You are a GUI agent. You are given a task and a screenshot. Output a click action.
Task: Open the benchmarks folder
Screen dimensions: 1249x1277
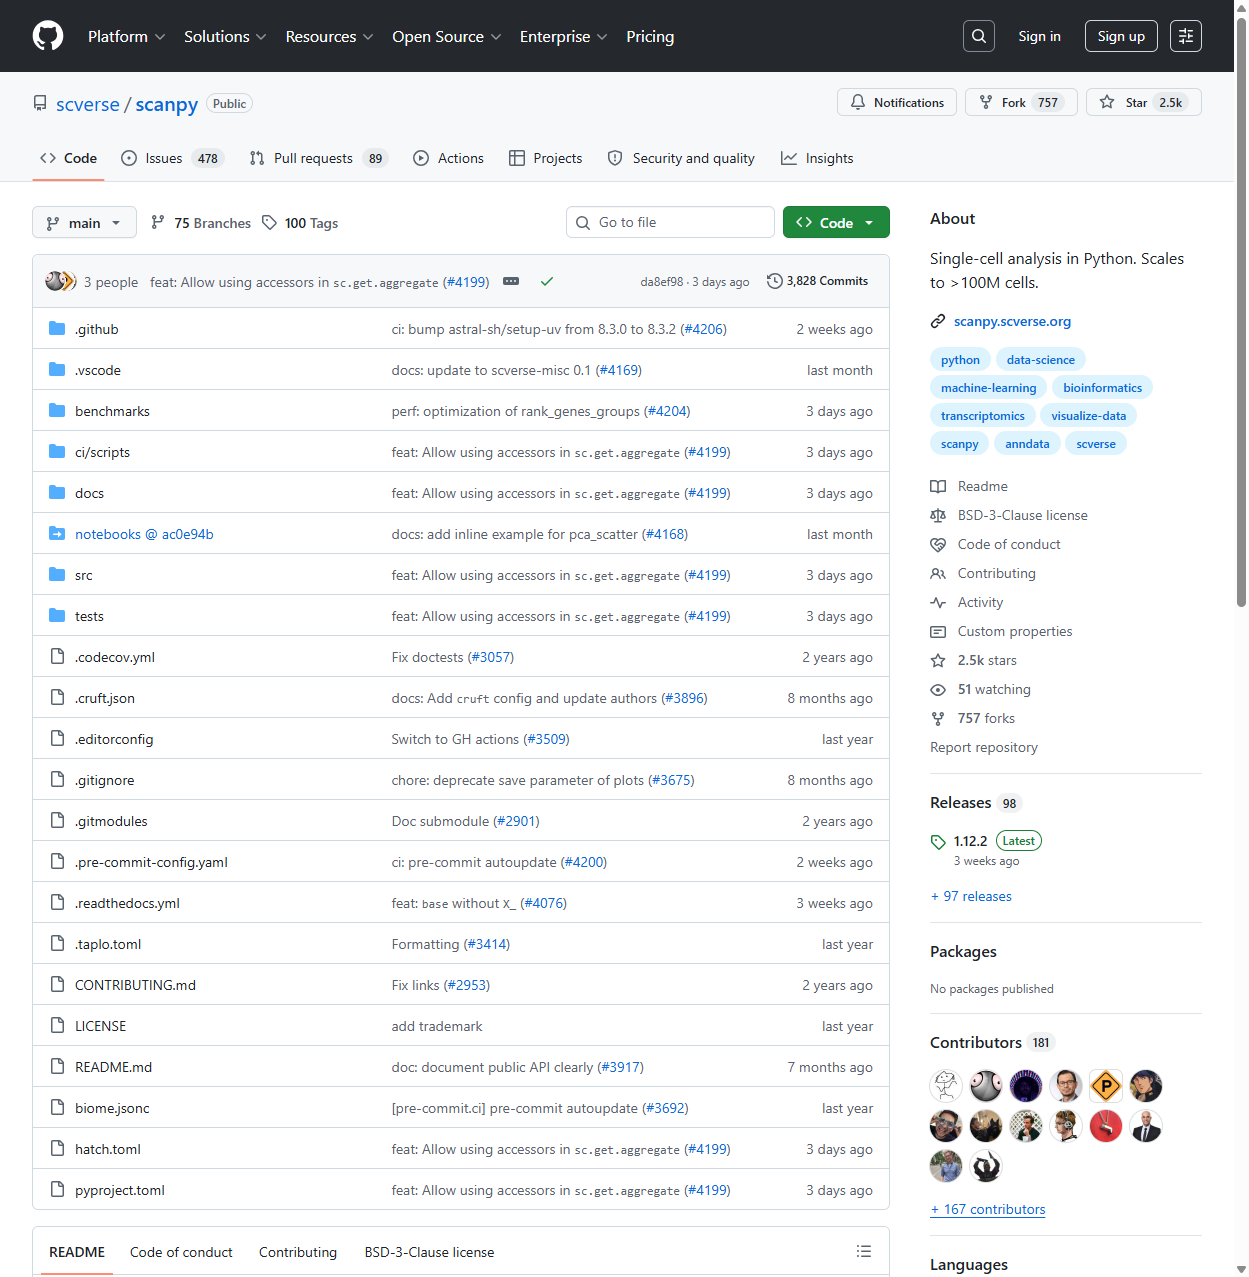click(112, 411)
